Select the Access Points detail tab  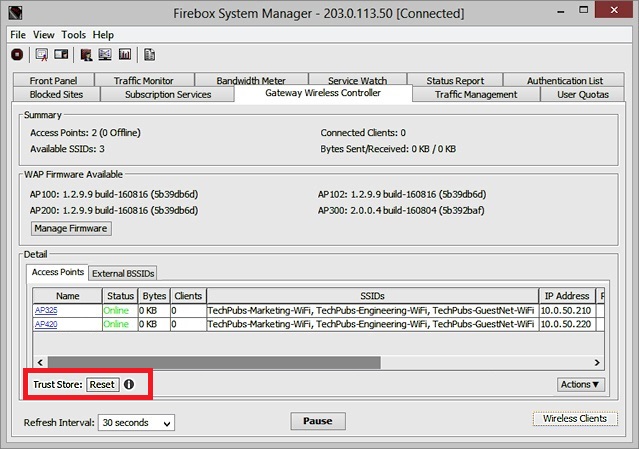click(57, 272)
